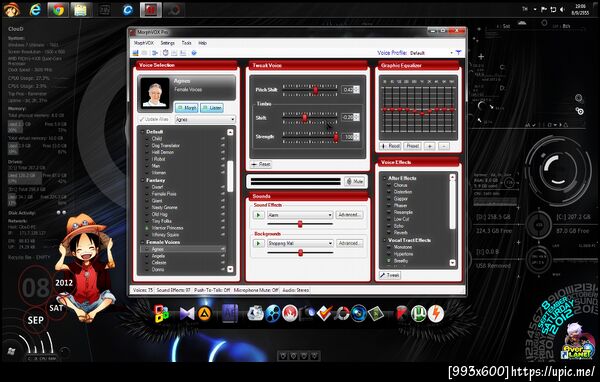
Task: Collapse the Vocal Tract Effects group
Action: (385, 240)
